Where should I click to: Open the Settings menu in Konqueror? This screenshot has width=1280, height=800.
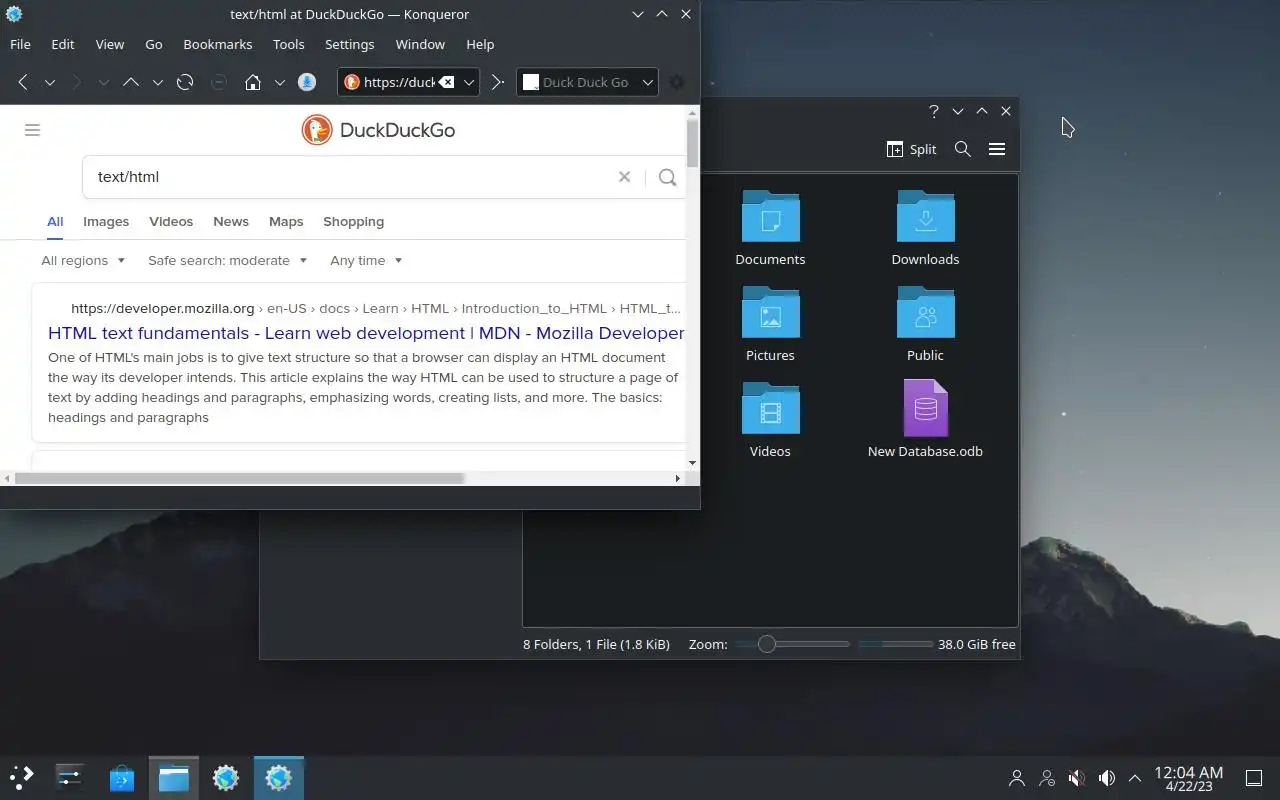(x=350, y=44)
